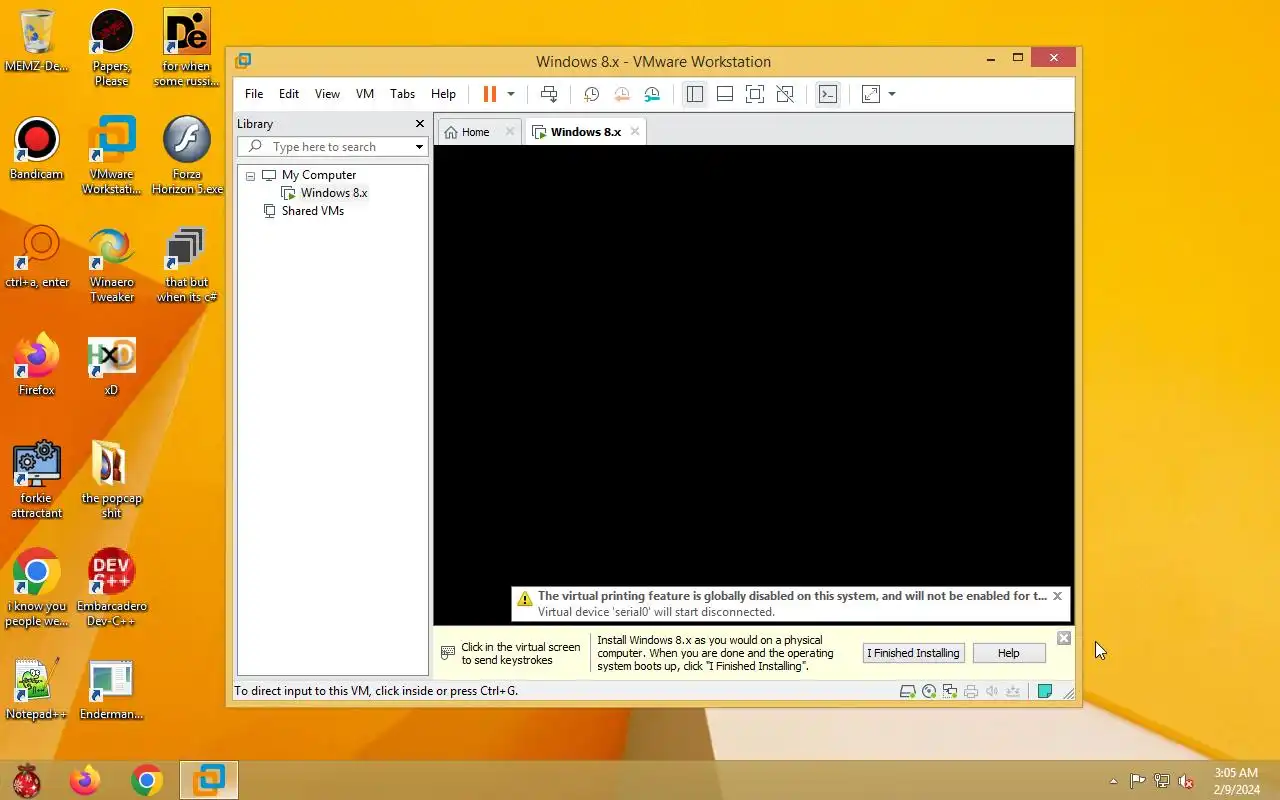Open the Tabs menu
The height and width of the screenshot is (800, 1280).
point(403,94)
